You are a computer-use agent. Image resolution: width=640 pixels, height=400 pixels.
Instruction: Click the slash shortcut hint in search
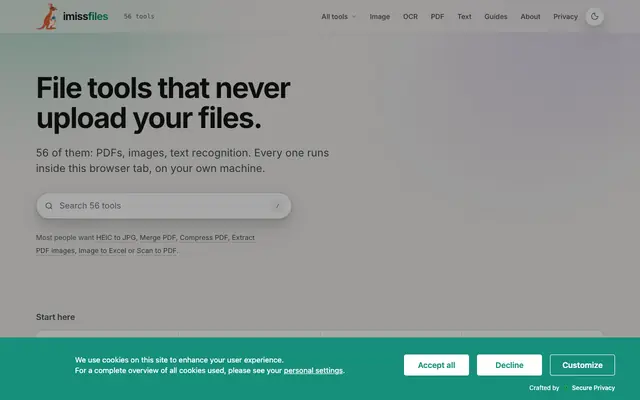(x=277, y=206)
